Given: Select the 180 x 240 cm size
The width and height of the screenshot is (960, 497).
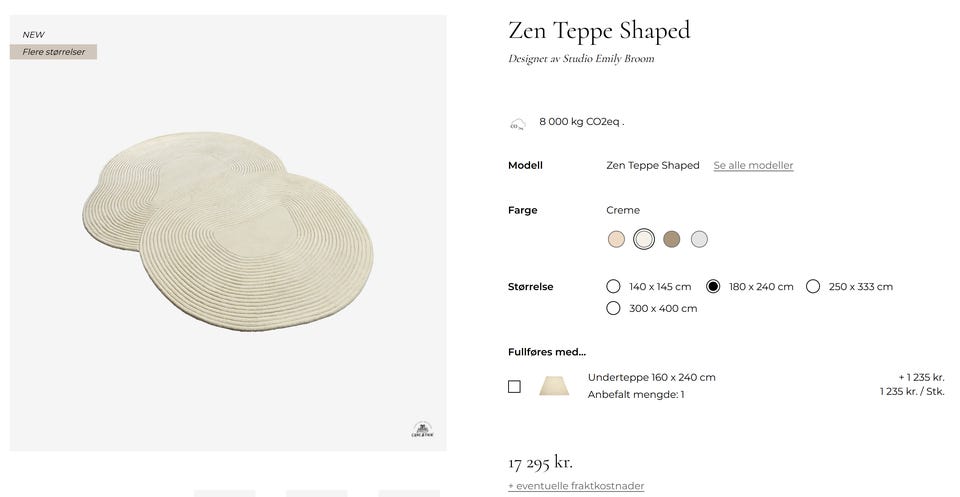Looking at the screenshot, I should click(x=713, y=286).
